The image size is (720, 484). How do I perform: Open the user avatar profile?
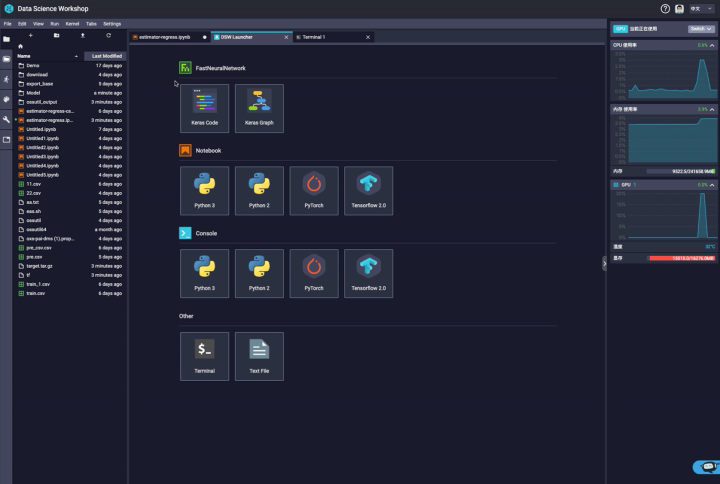tap(679, 9)
